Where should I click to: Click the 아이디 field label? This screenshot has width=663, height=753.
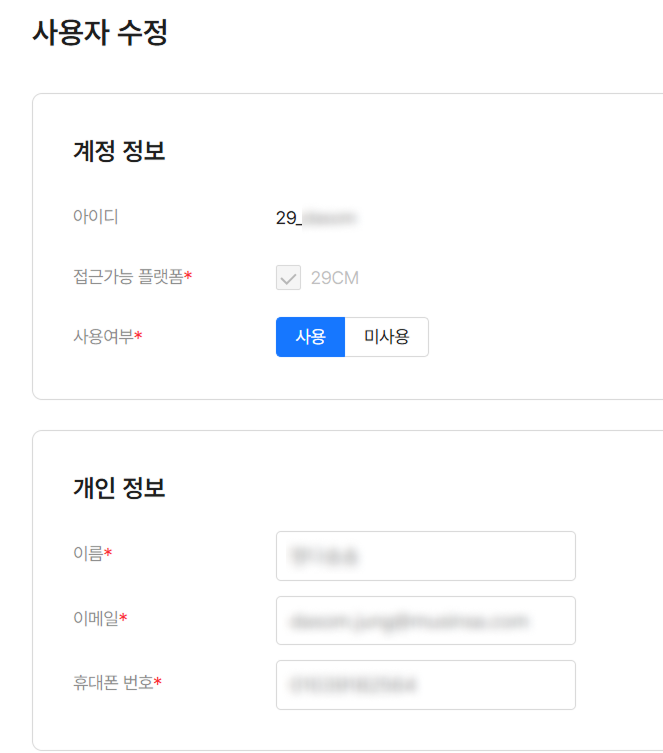(x=96, y=216)
